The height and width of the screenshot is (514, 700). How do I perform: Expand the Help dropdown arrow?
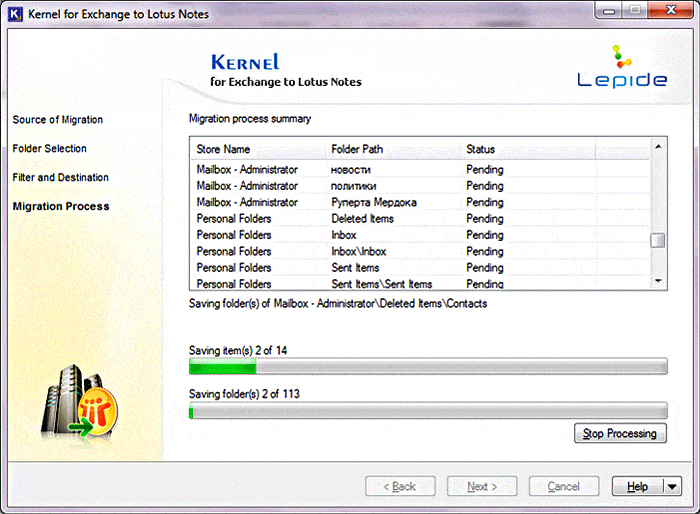click(x=672, y=486)
